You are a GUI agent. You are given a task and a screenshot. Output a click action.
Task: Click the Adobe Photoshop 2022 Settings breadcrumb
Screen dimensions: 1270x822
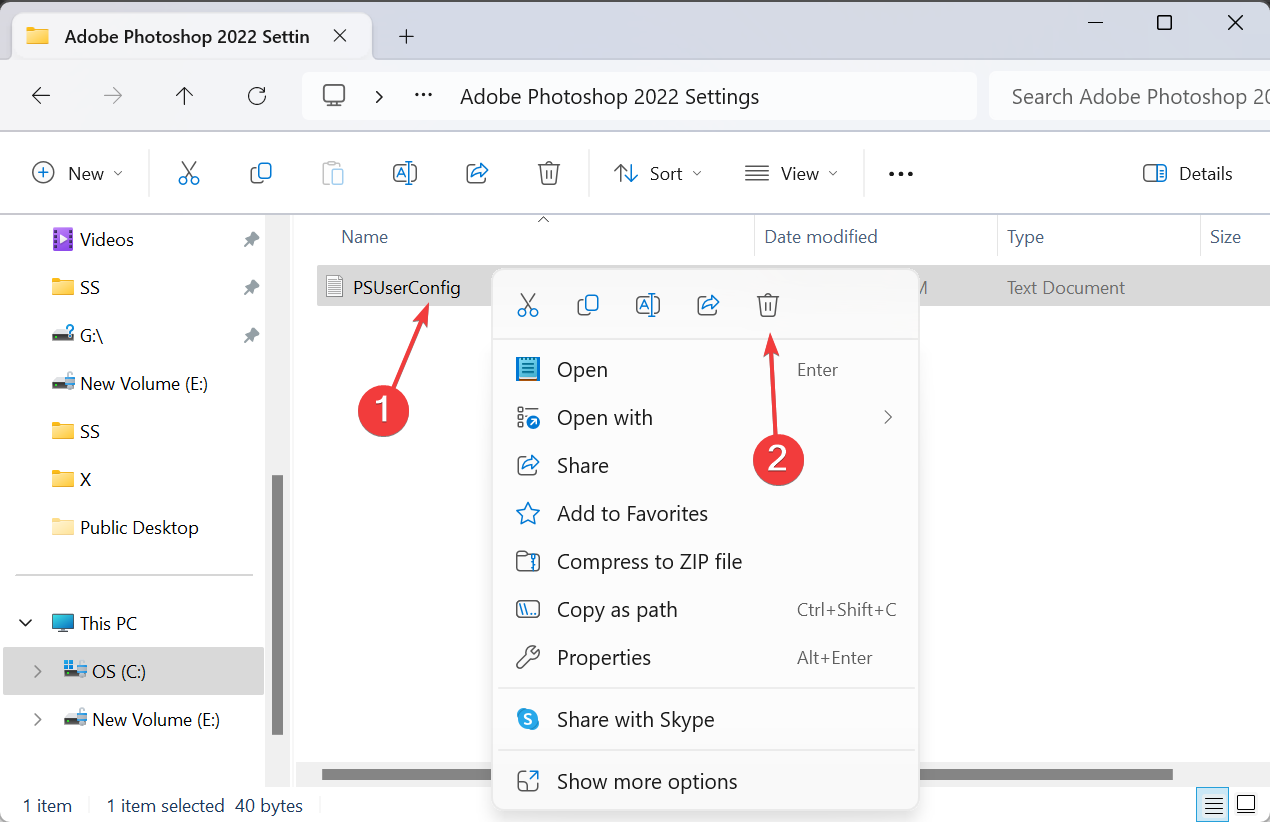[x=609, y=97]
